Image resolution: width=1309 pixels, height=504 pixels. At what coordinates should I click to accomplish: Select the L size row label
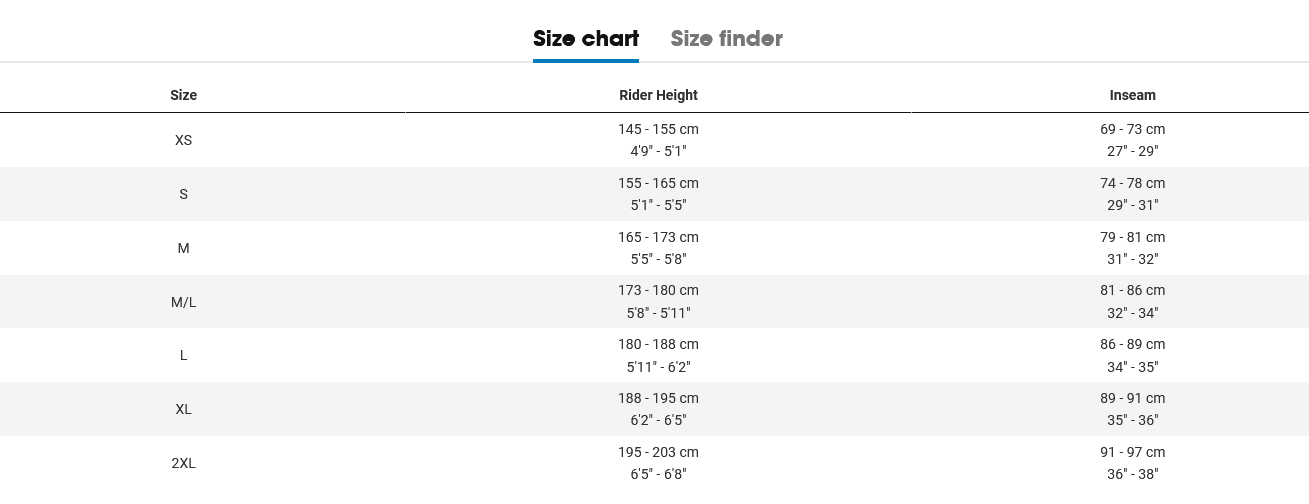(x=184, y=355)
